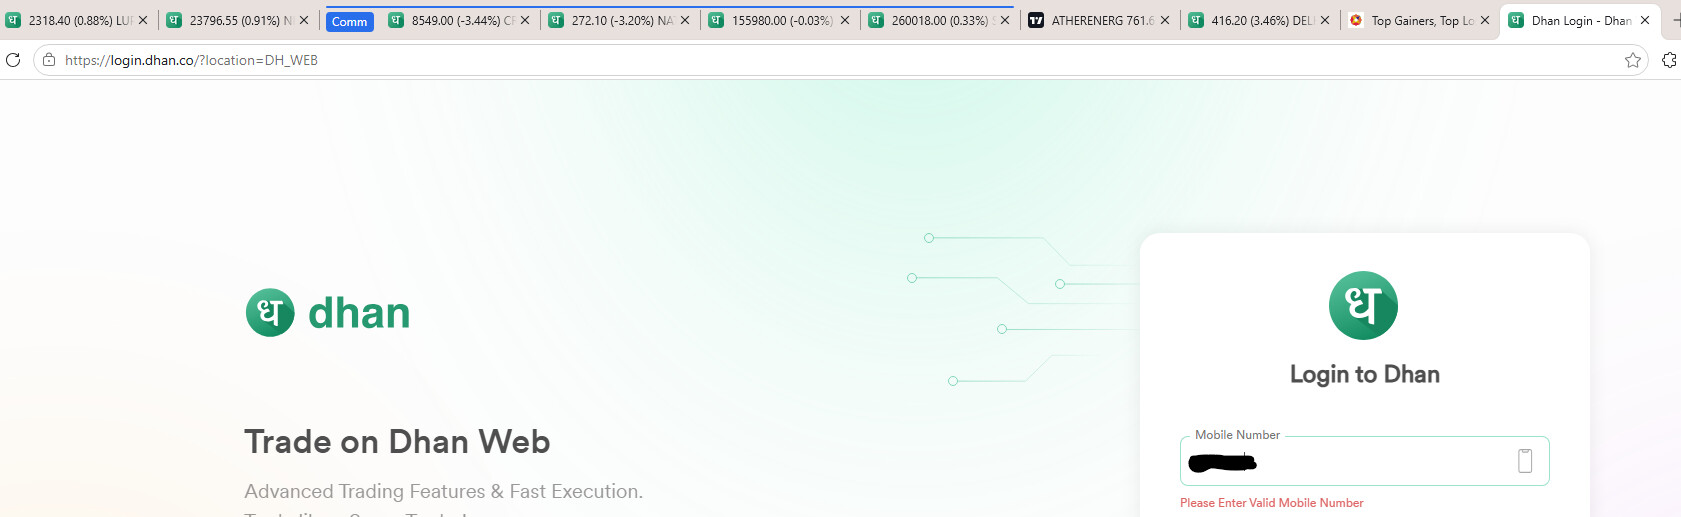Collapse the Comm tab group label
Viewport: 1681px width, 517px height.
(349, 21)
